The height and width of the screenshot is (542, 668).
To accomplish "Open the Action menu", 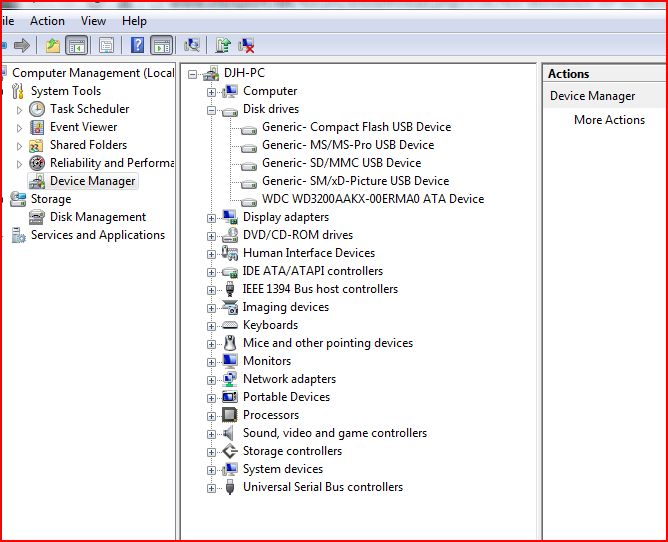I will click(47, 20).
